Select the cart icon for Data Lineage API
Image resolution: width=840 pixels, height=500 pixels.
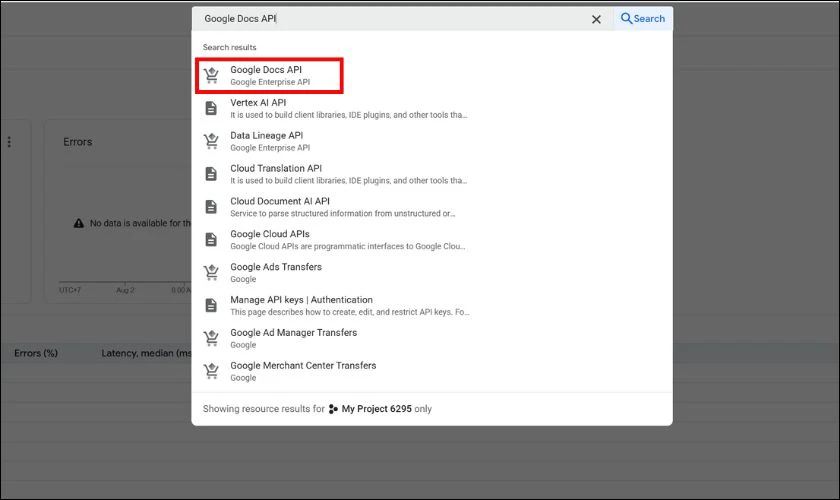212,141
